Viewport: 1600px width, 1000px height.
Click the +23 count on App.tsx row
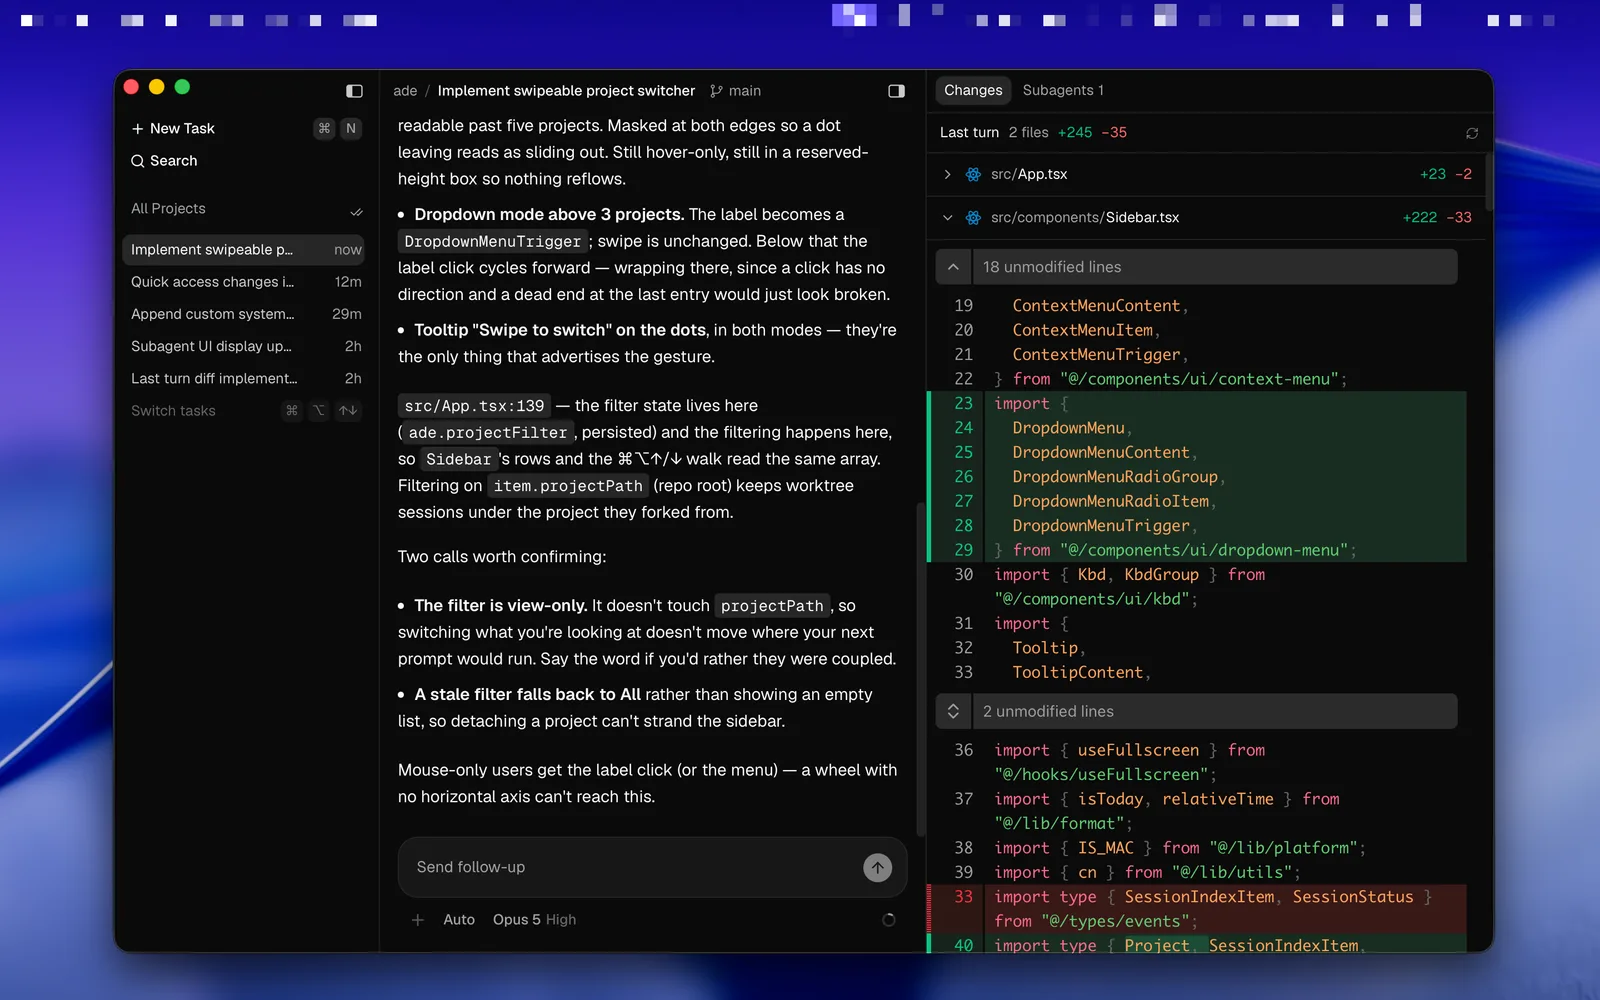tap(1433, 174)
